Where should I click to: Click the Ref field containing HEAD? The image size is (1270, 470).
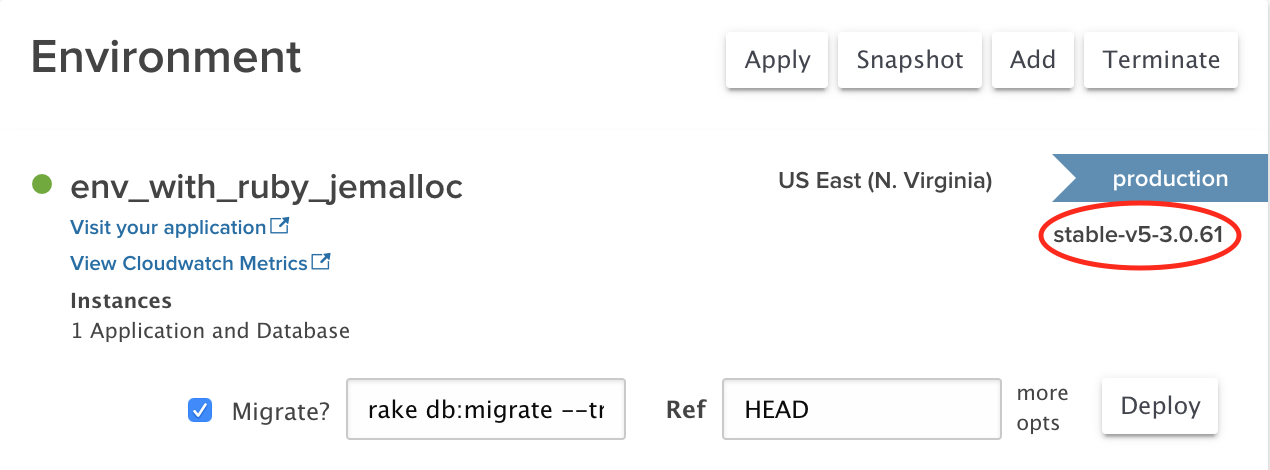pos(861,409)
